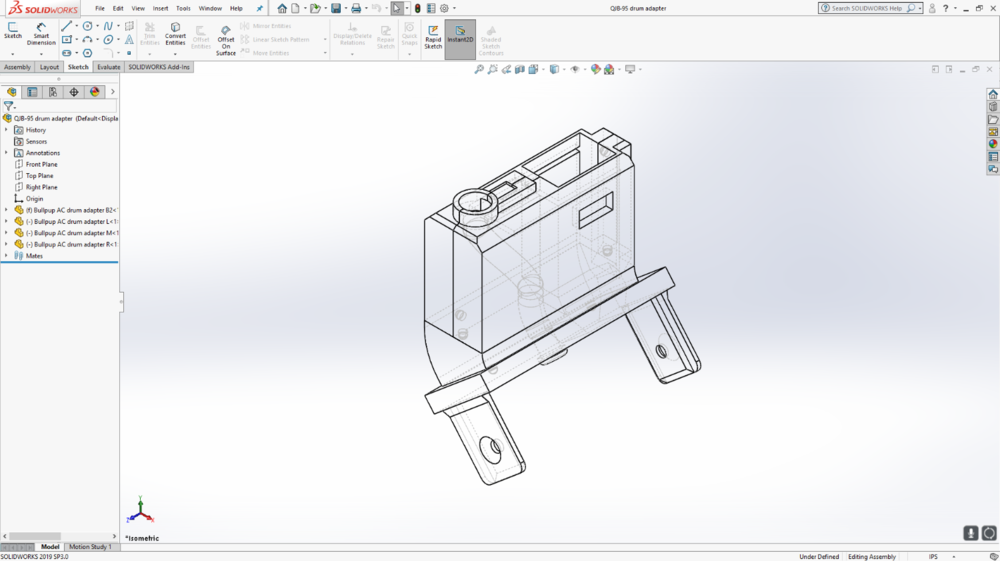Open the ConfigurationManager panel tab
Viewport: 1000px width, 561px height.
click(53, 92)
